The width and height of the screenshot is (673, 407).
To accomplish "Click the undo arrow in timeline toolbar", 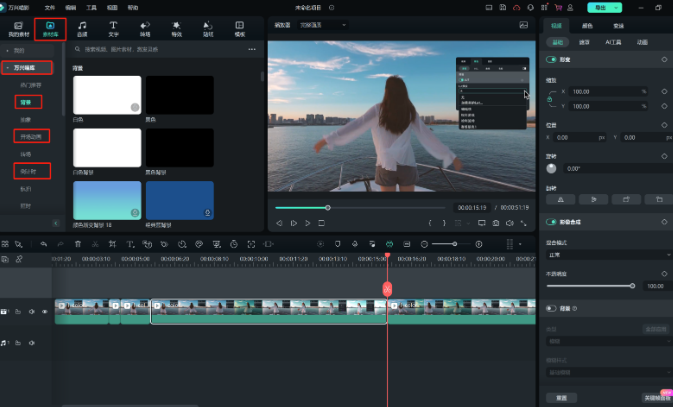I will click(44, 244).
